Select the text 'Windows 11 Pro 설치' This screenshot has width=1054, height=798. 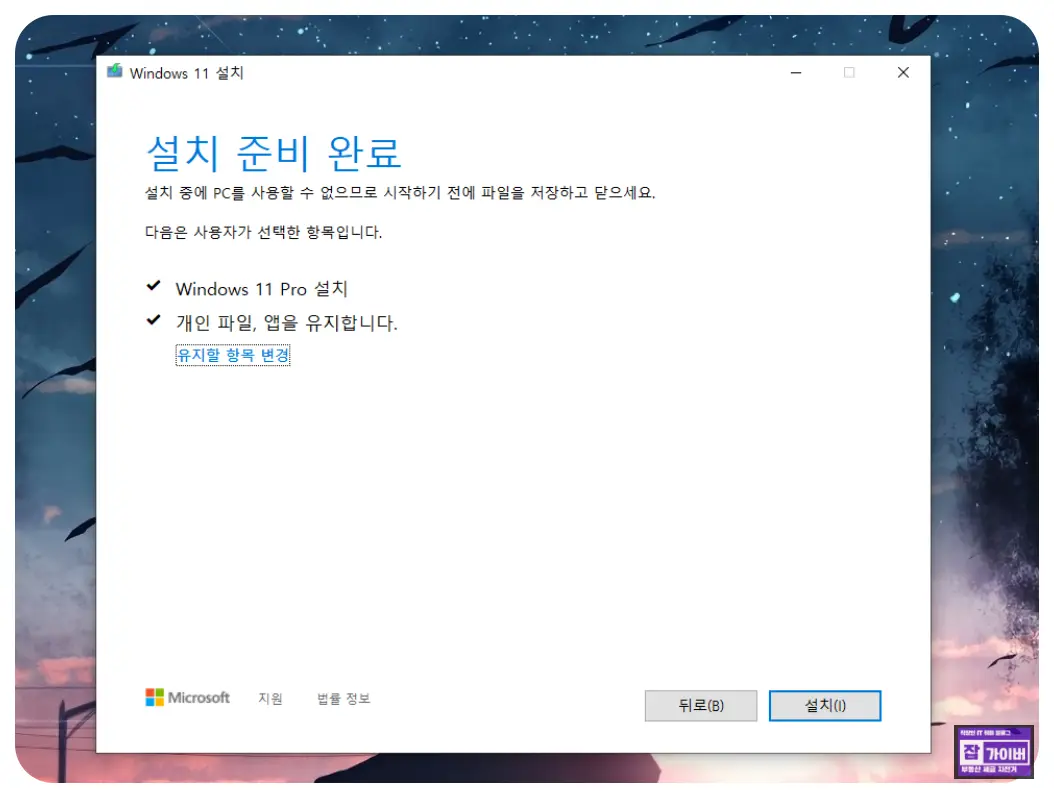tap(261, 289)
